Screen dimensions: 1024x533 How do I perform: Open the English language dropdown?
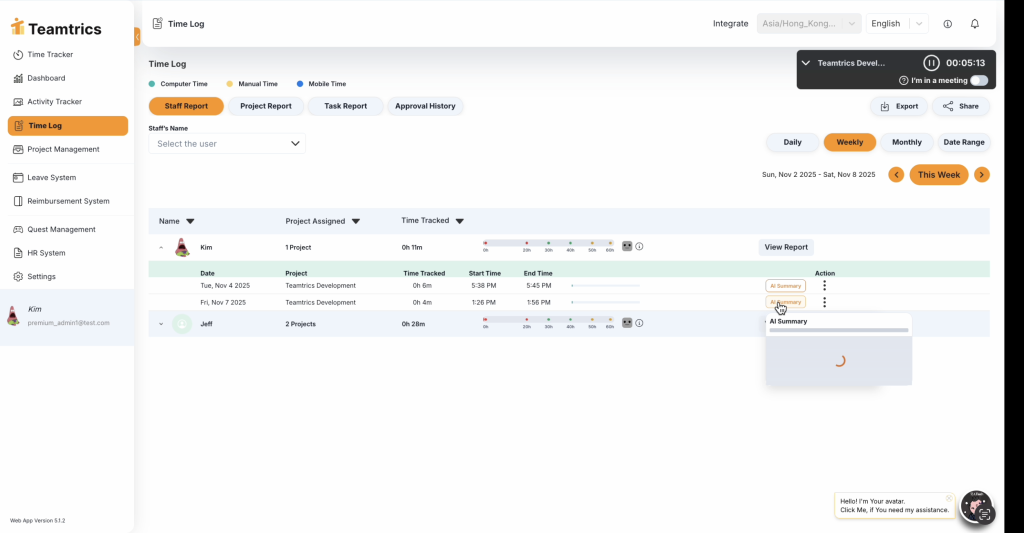click(x=897, y=24)
